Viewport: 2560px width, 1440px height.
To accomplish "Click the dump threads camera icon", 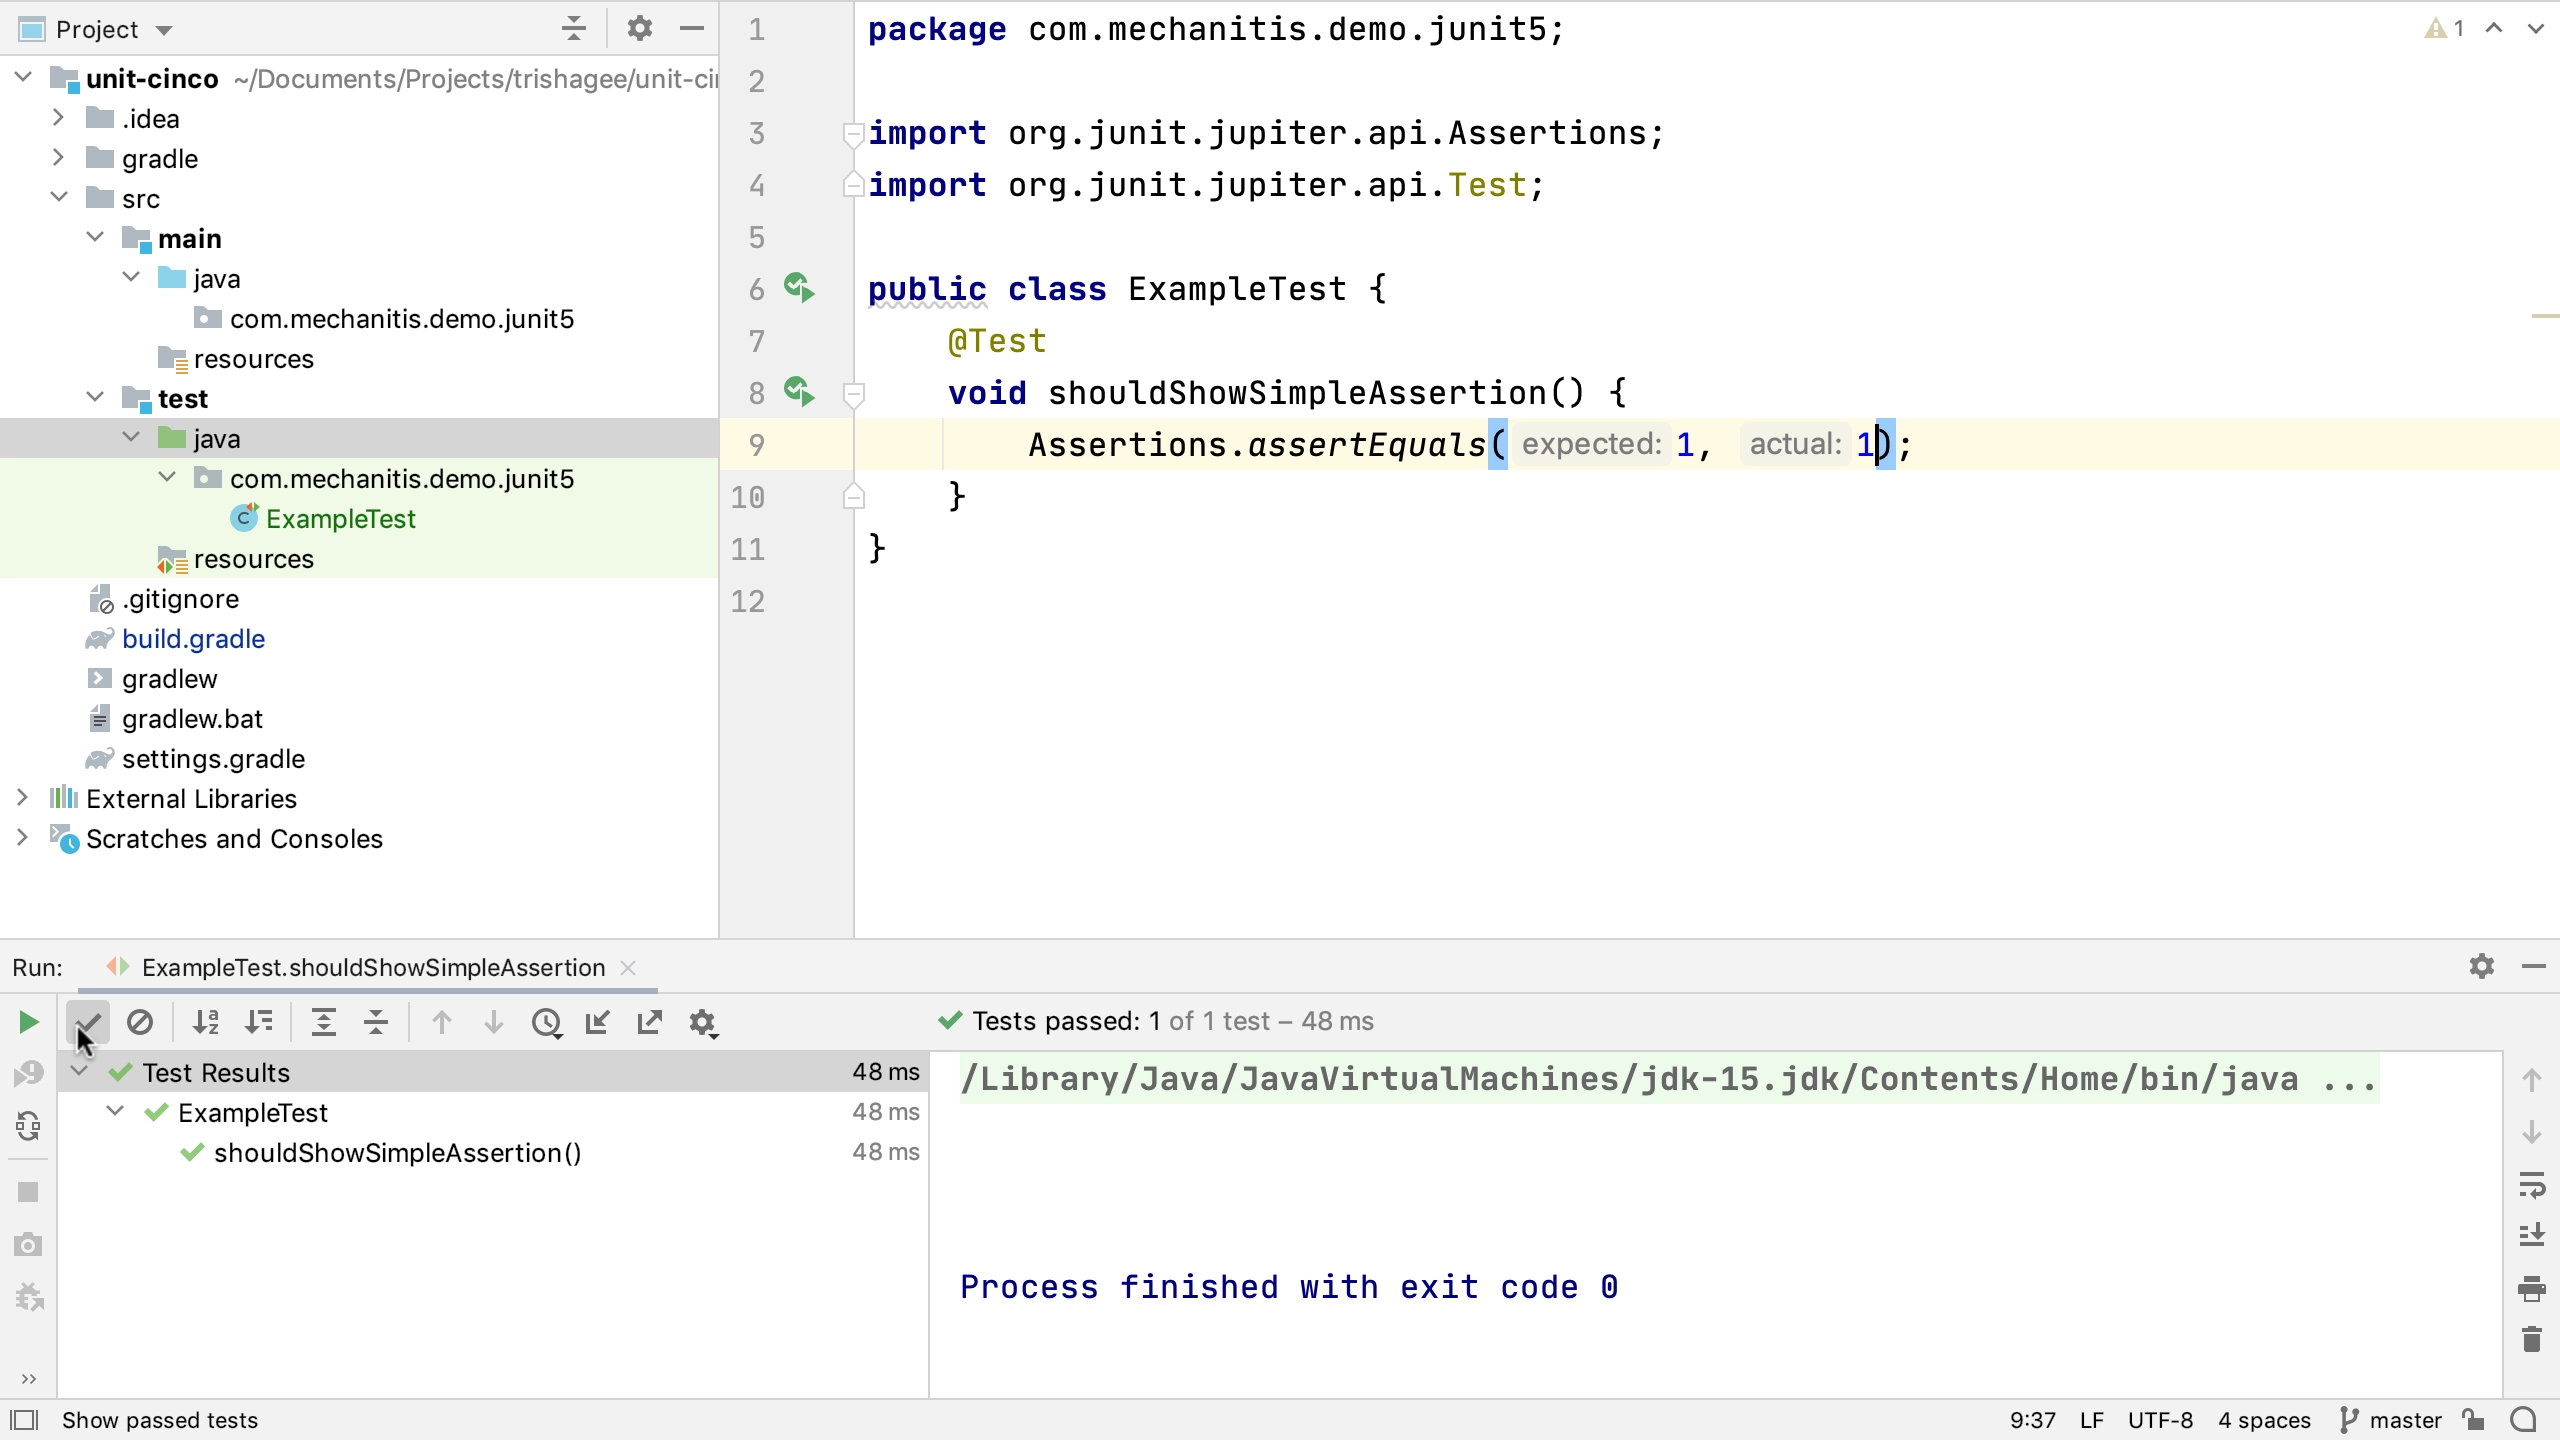I will pos(28,1244).
